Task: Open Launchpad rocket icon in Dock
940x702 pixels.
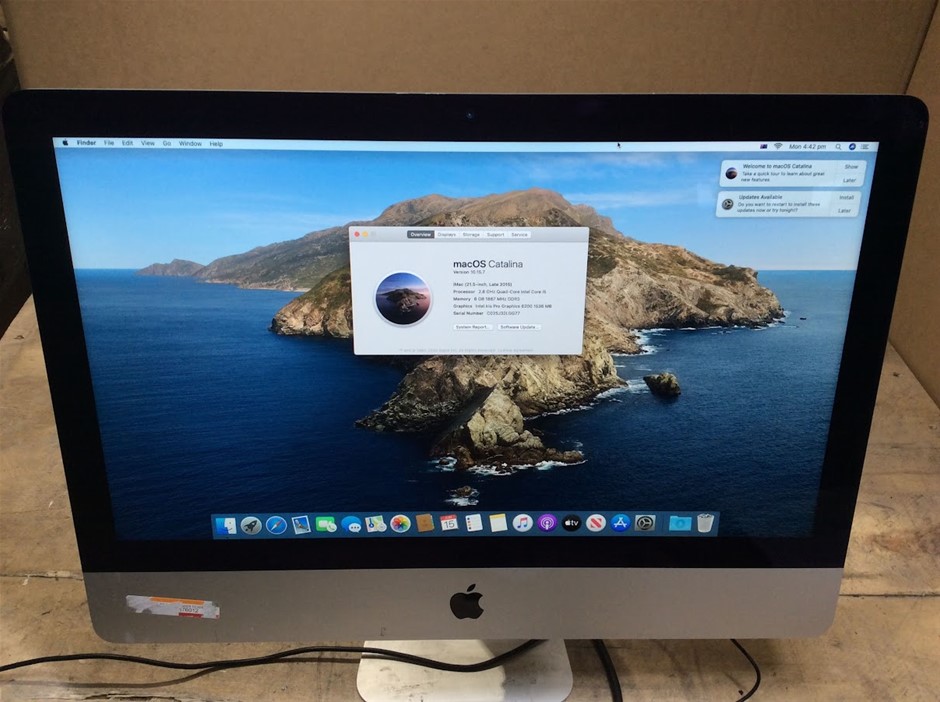Action: [x=251, y=526]
